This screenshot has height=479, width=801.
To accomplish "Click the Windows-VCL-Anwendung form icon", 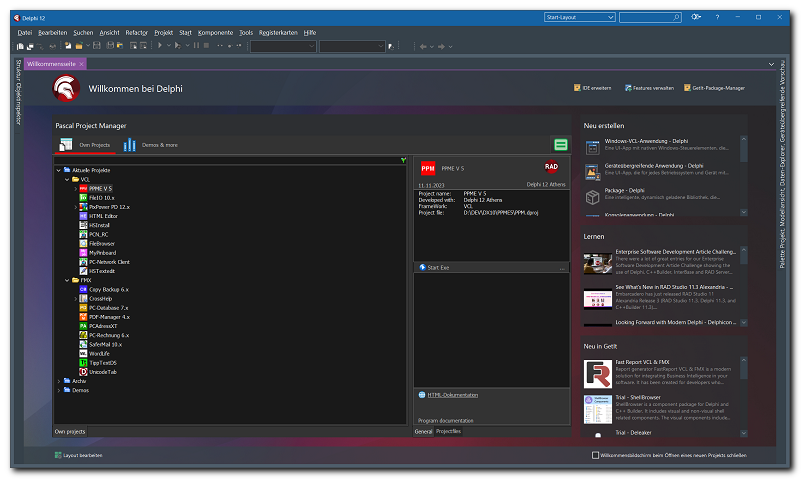I will coord(592,148).
